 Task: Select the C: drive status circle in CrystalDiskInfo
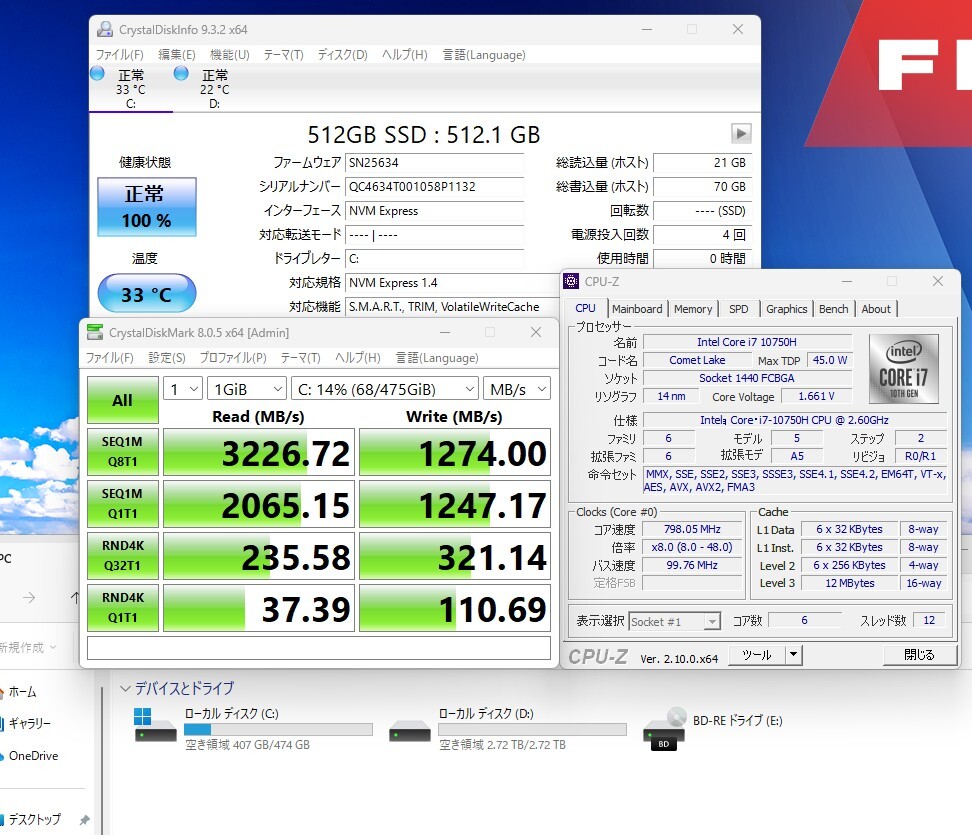pyautogui.click(x=97, y=73)
